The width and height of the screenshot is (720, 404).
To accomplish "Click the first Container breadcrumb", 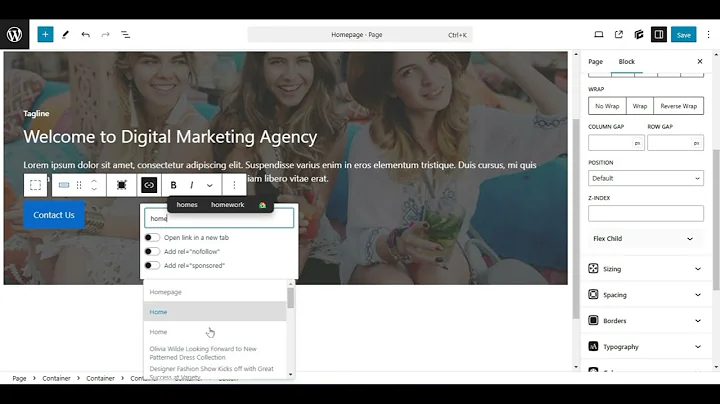I will pos(56,378).
